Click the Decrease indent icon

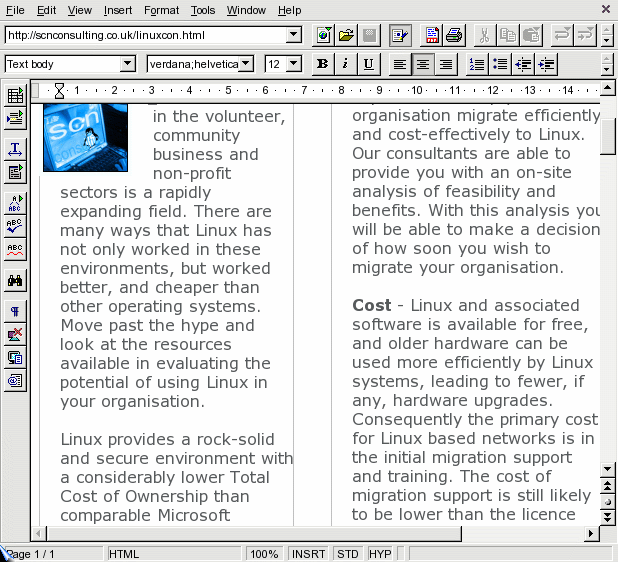523,64
